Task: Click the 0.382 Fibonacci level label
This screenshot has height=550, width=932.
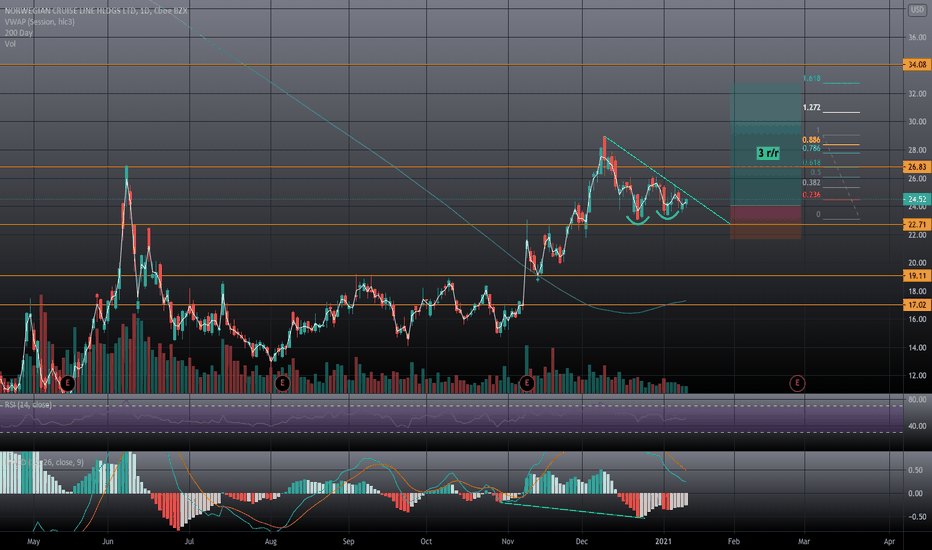Action: 811,183
